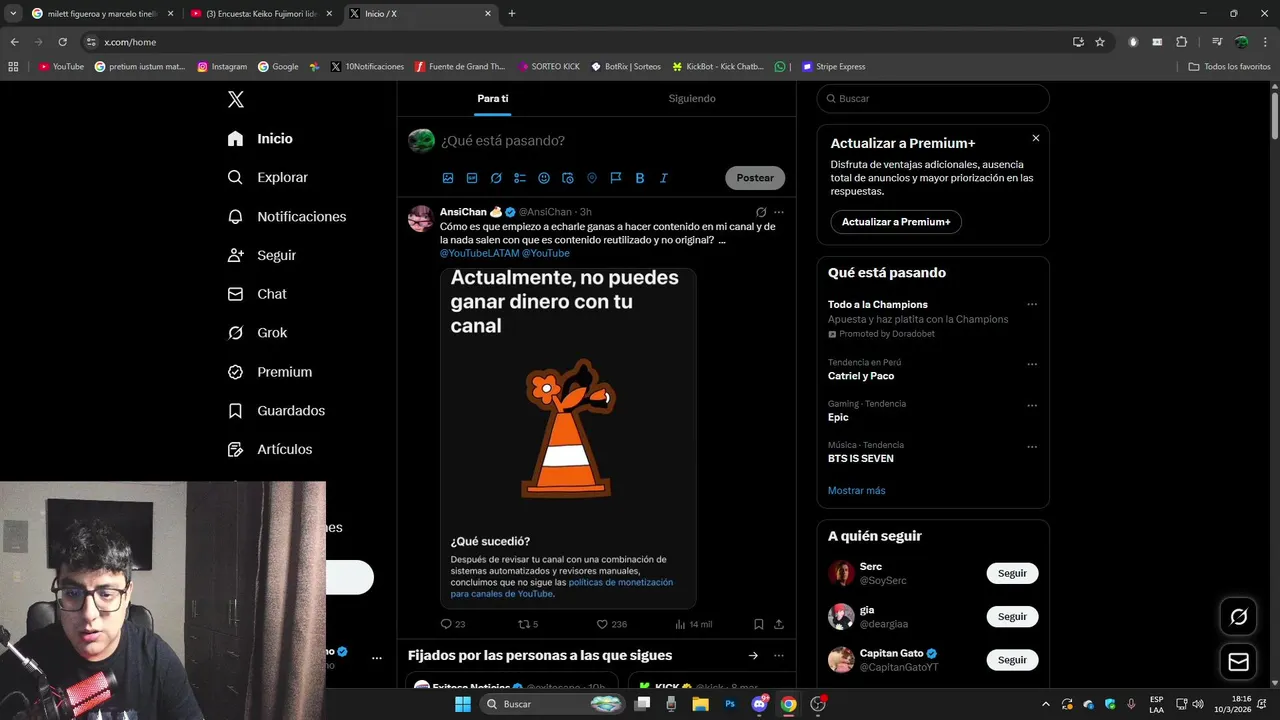This screenshot has height=720, width=1280.
Task: Reload the page in Chrome
Action: [62, 42]
